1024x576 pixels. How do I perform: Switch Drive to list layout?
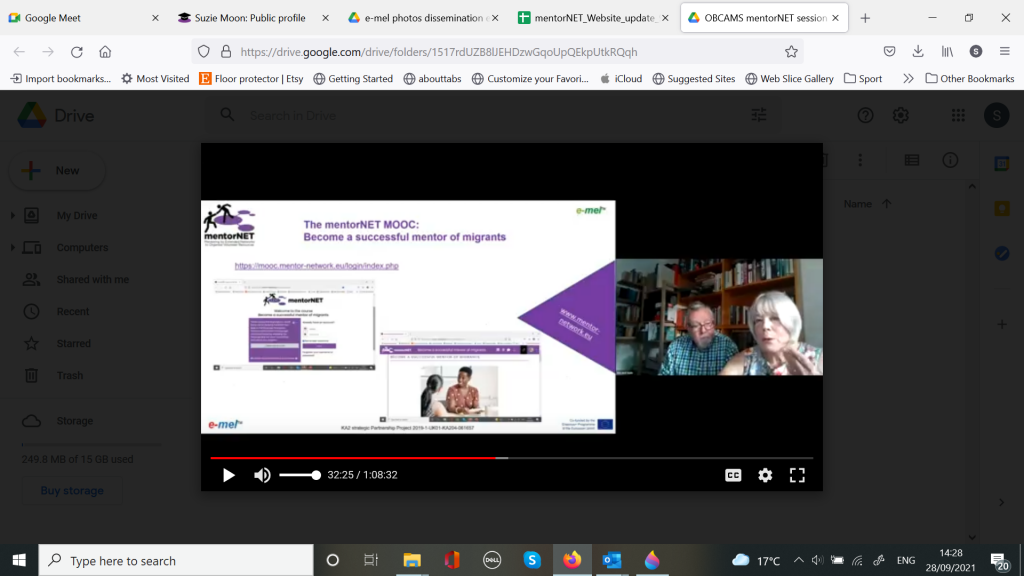[x=912, y=160]
